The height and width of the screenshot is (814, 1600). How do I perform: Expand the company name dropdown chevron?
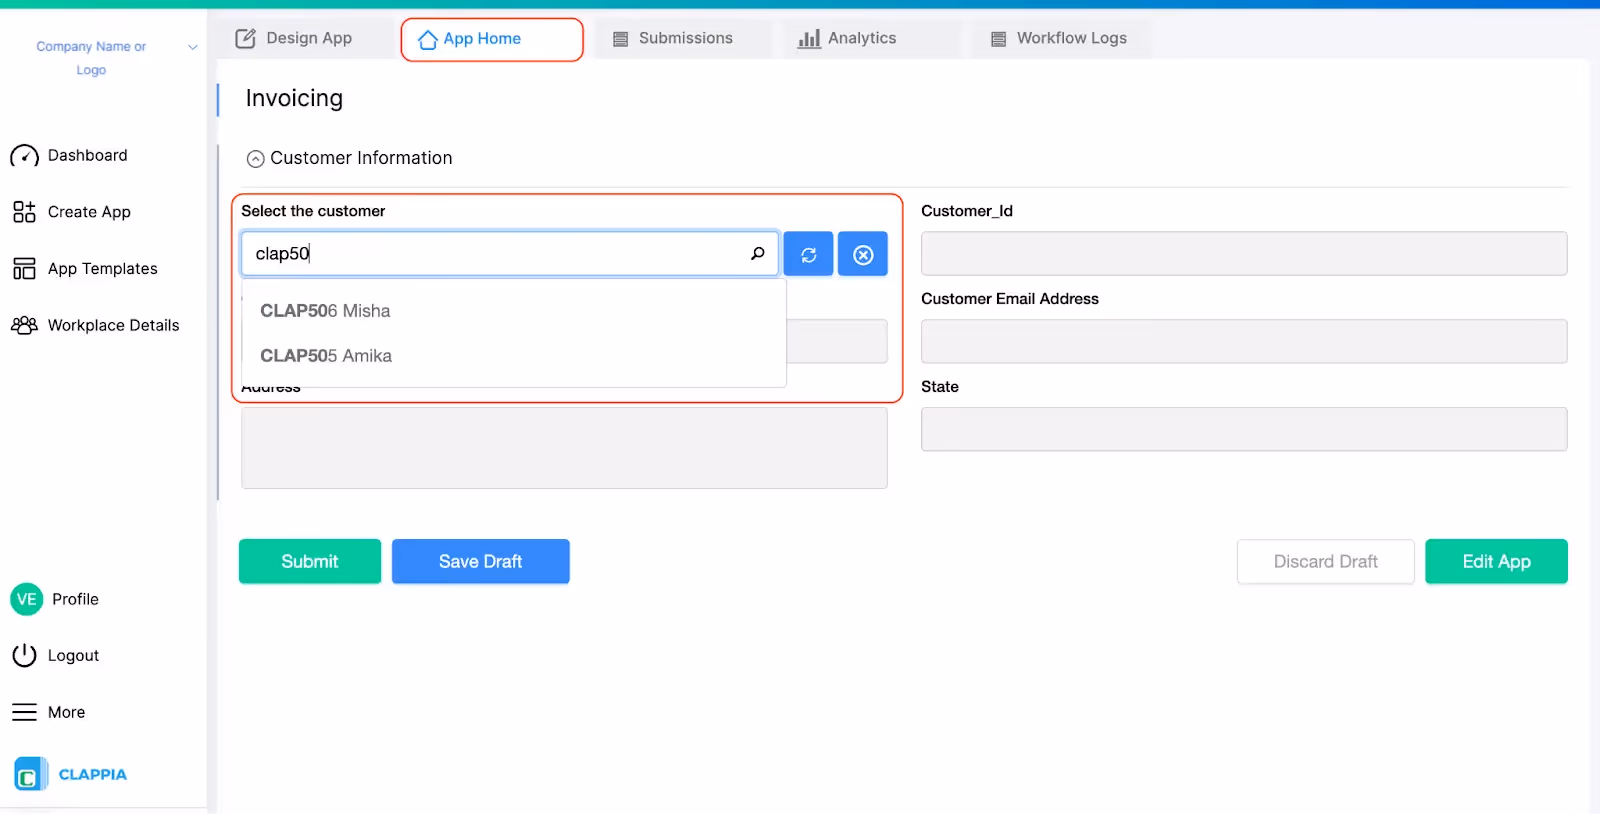pos(193,47)
